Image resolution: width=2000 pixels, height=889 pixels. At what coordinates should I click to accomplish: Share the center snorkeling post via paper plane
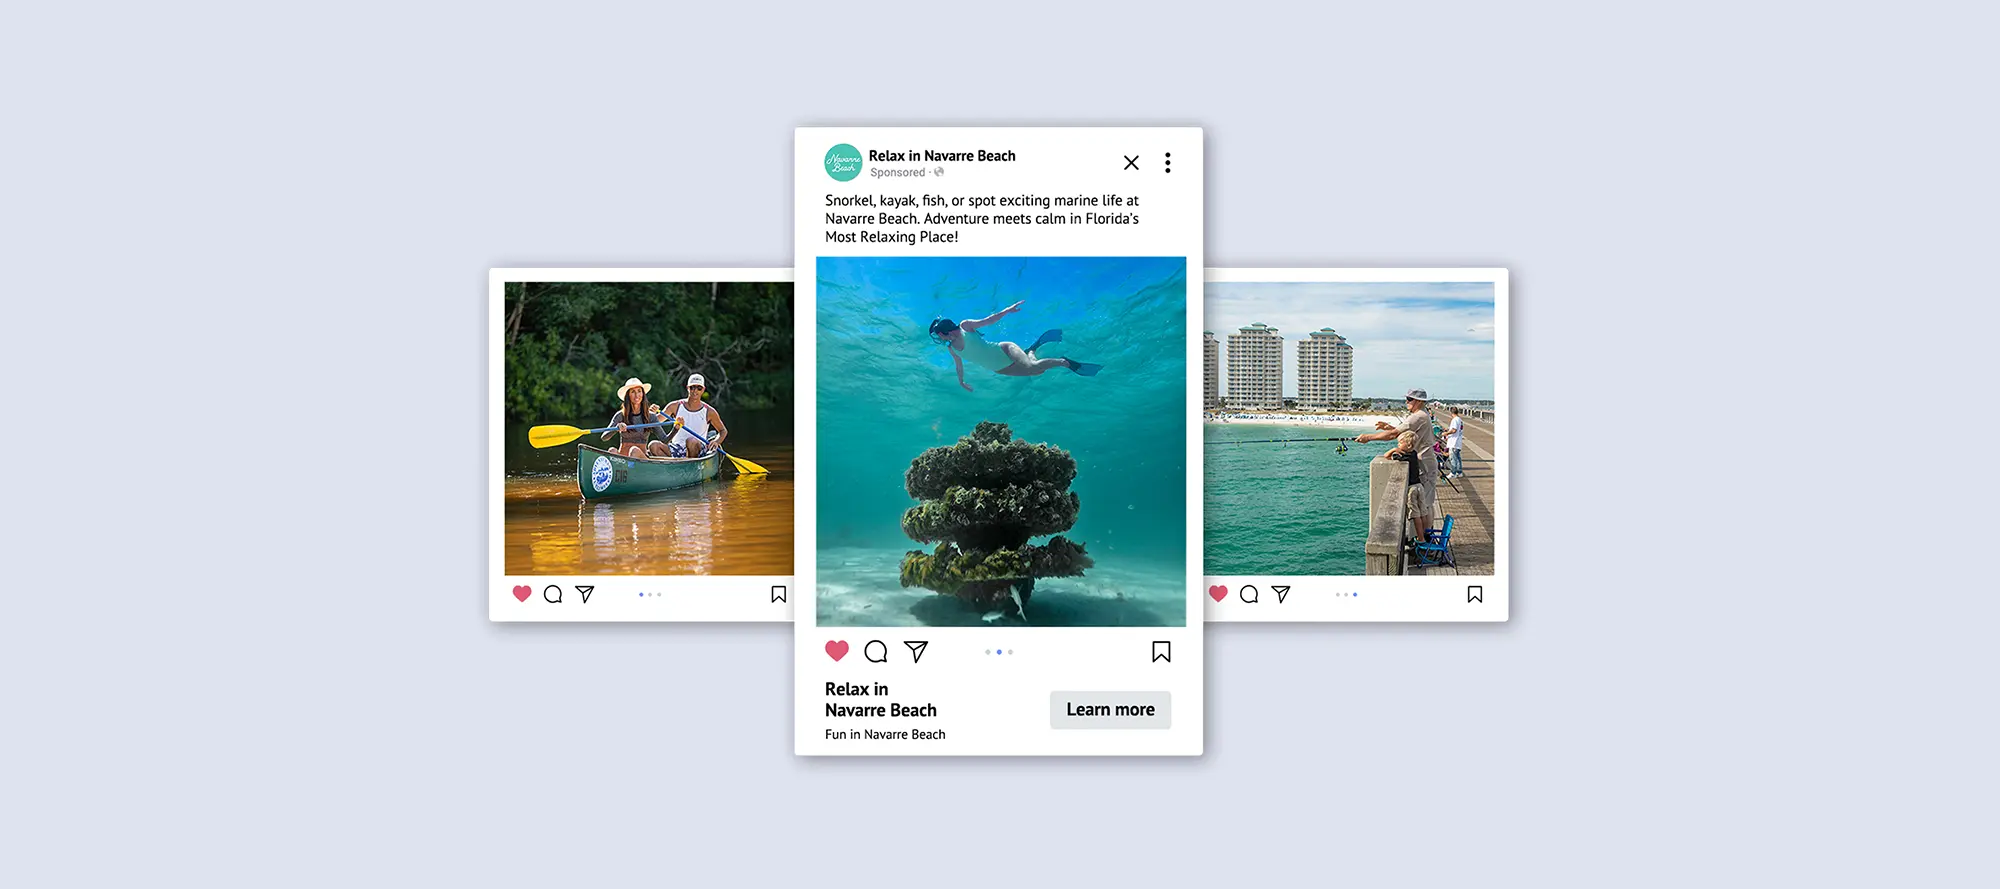pyautogui.click(x=916, y=652)
